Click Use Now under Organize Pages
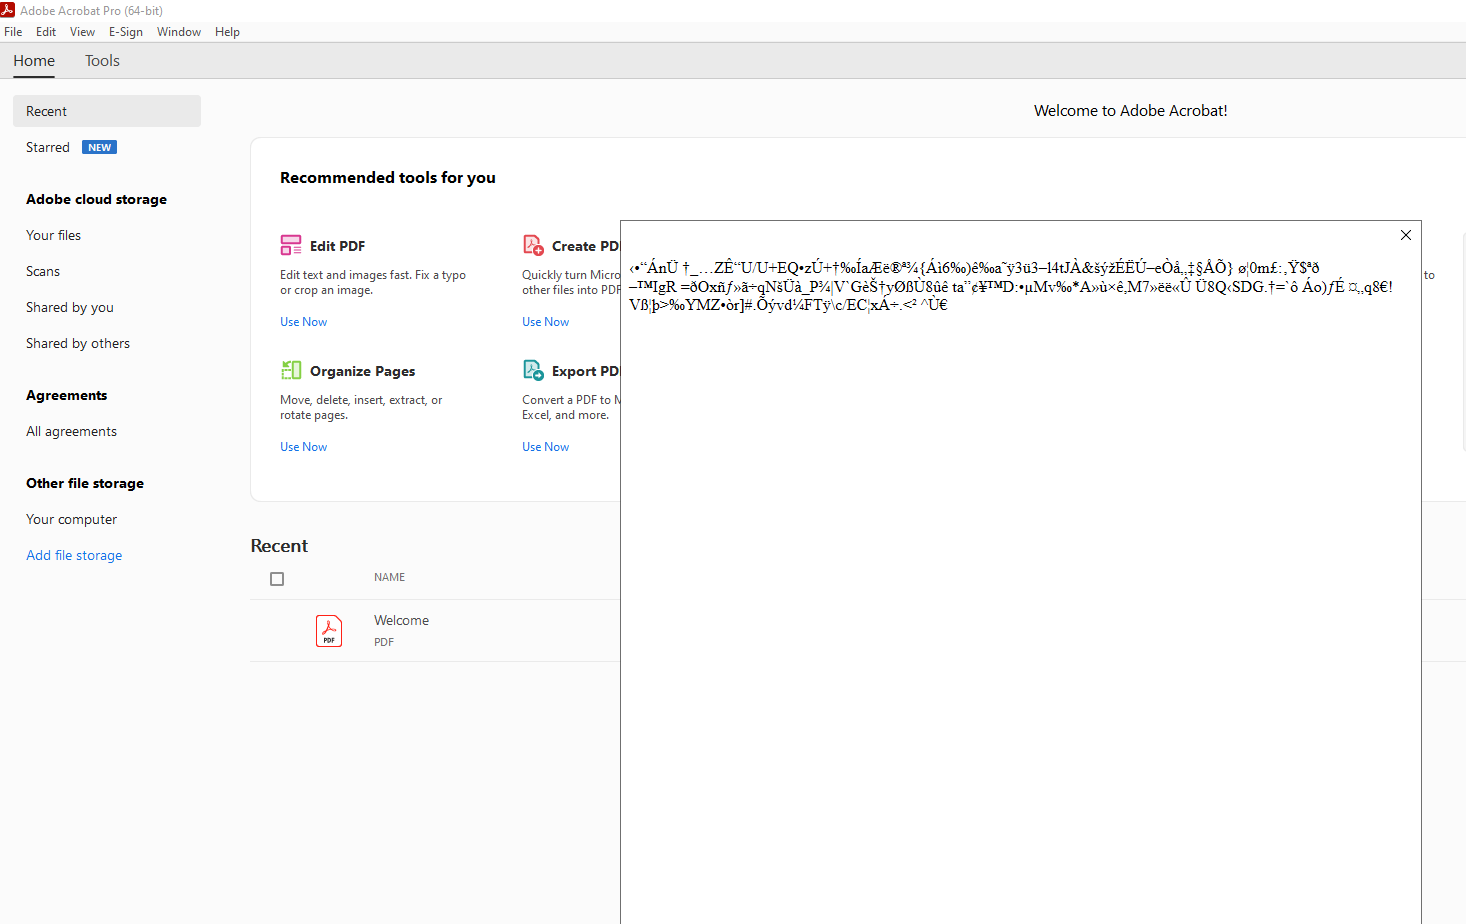The height and width of the screenshot is (924, 1466). click(303, 447)
